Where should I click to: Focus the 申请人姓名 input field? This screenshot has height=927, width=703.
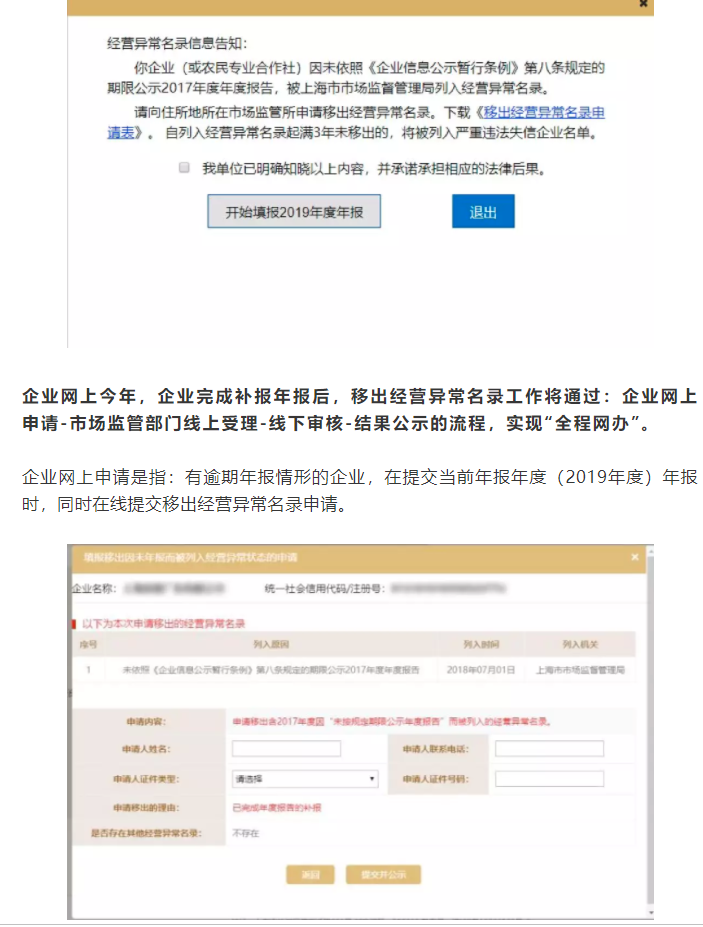pyautogui.click(x=286, y=749)
